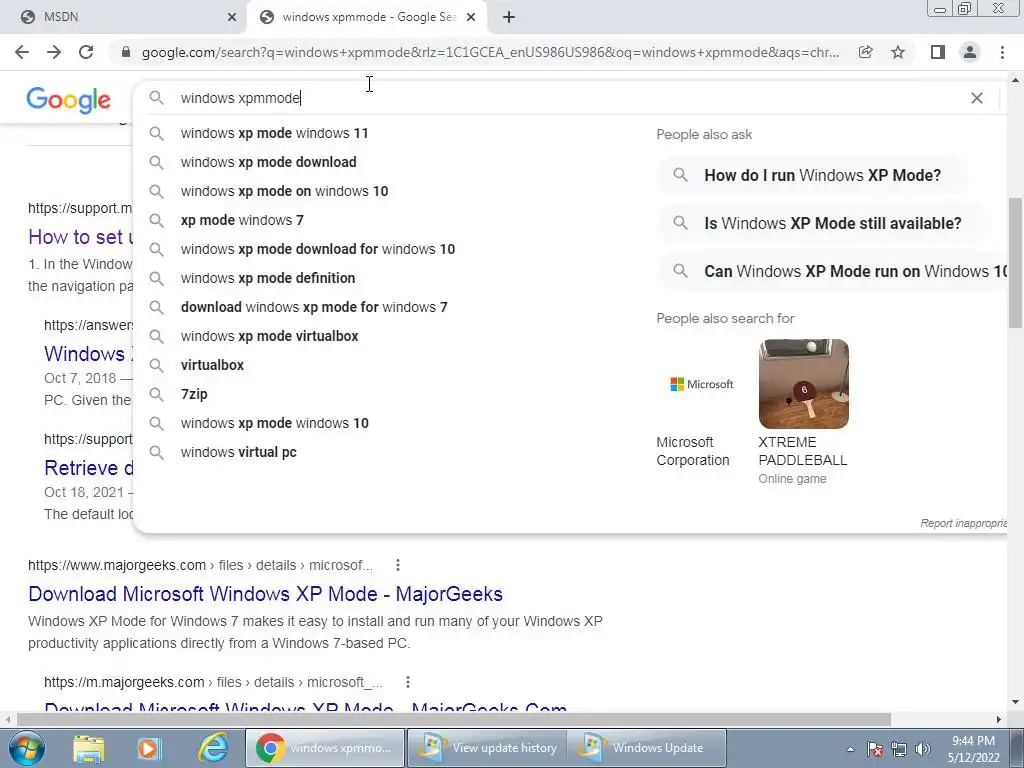Switch to the MSDN tab

pos(123,17)
